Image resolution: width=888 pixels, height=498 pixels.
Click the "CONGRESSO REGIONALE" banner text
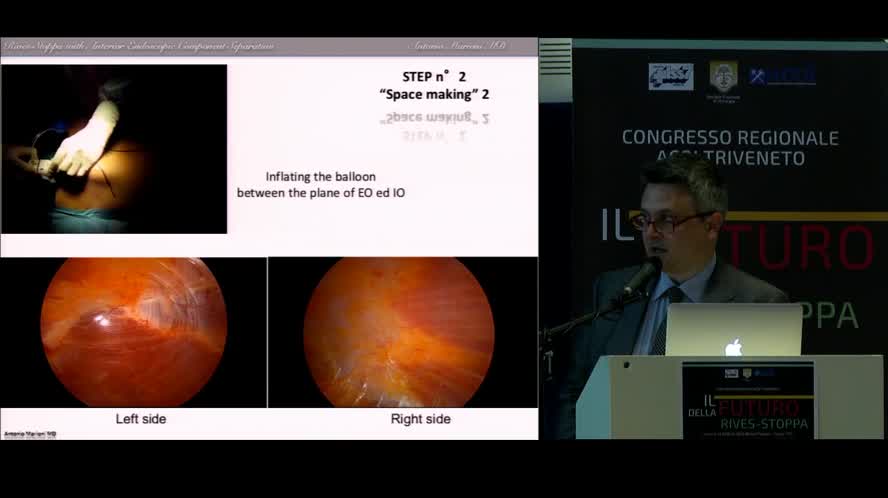coord(730,138)
